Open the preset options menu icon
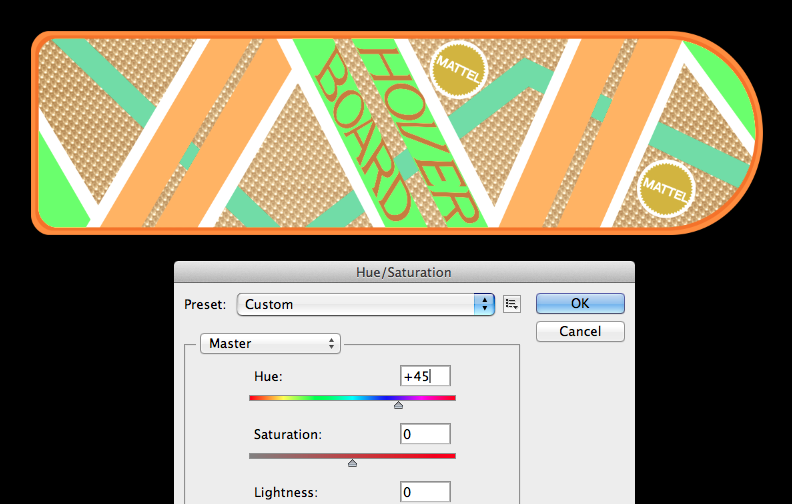 [x=512, y=304]
